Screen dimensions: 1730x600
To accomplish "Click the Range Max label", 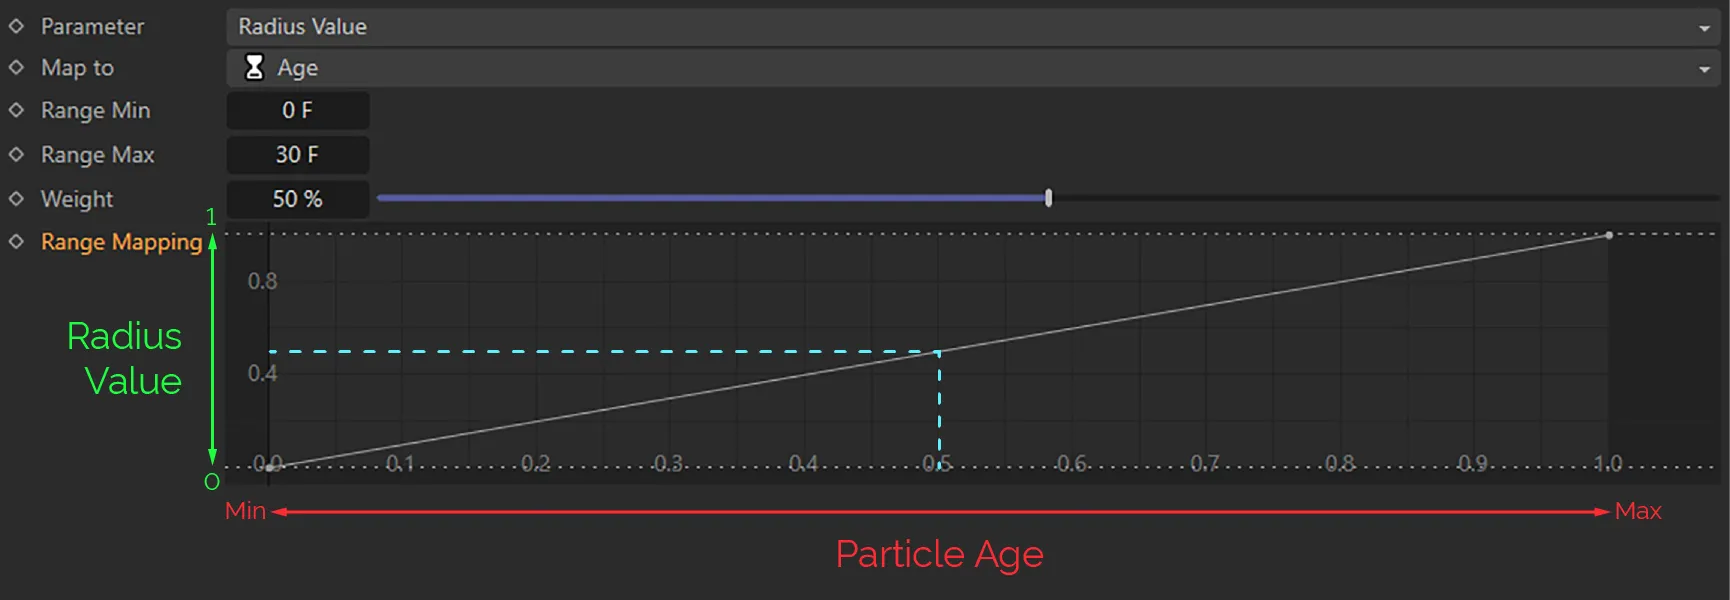I will click(x=97, y=155).
